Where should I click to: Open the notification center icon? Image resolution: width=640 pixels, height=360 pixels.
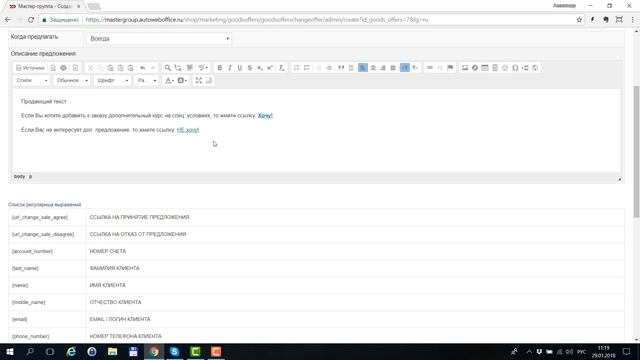coord(627,351)
